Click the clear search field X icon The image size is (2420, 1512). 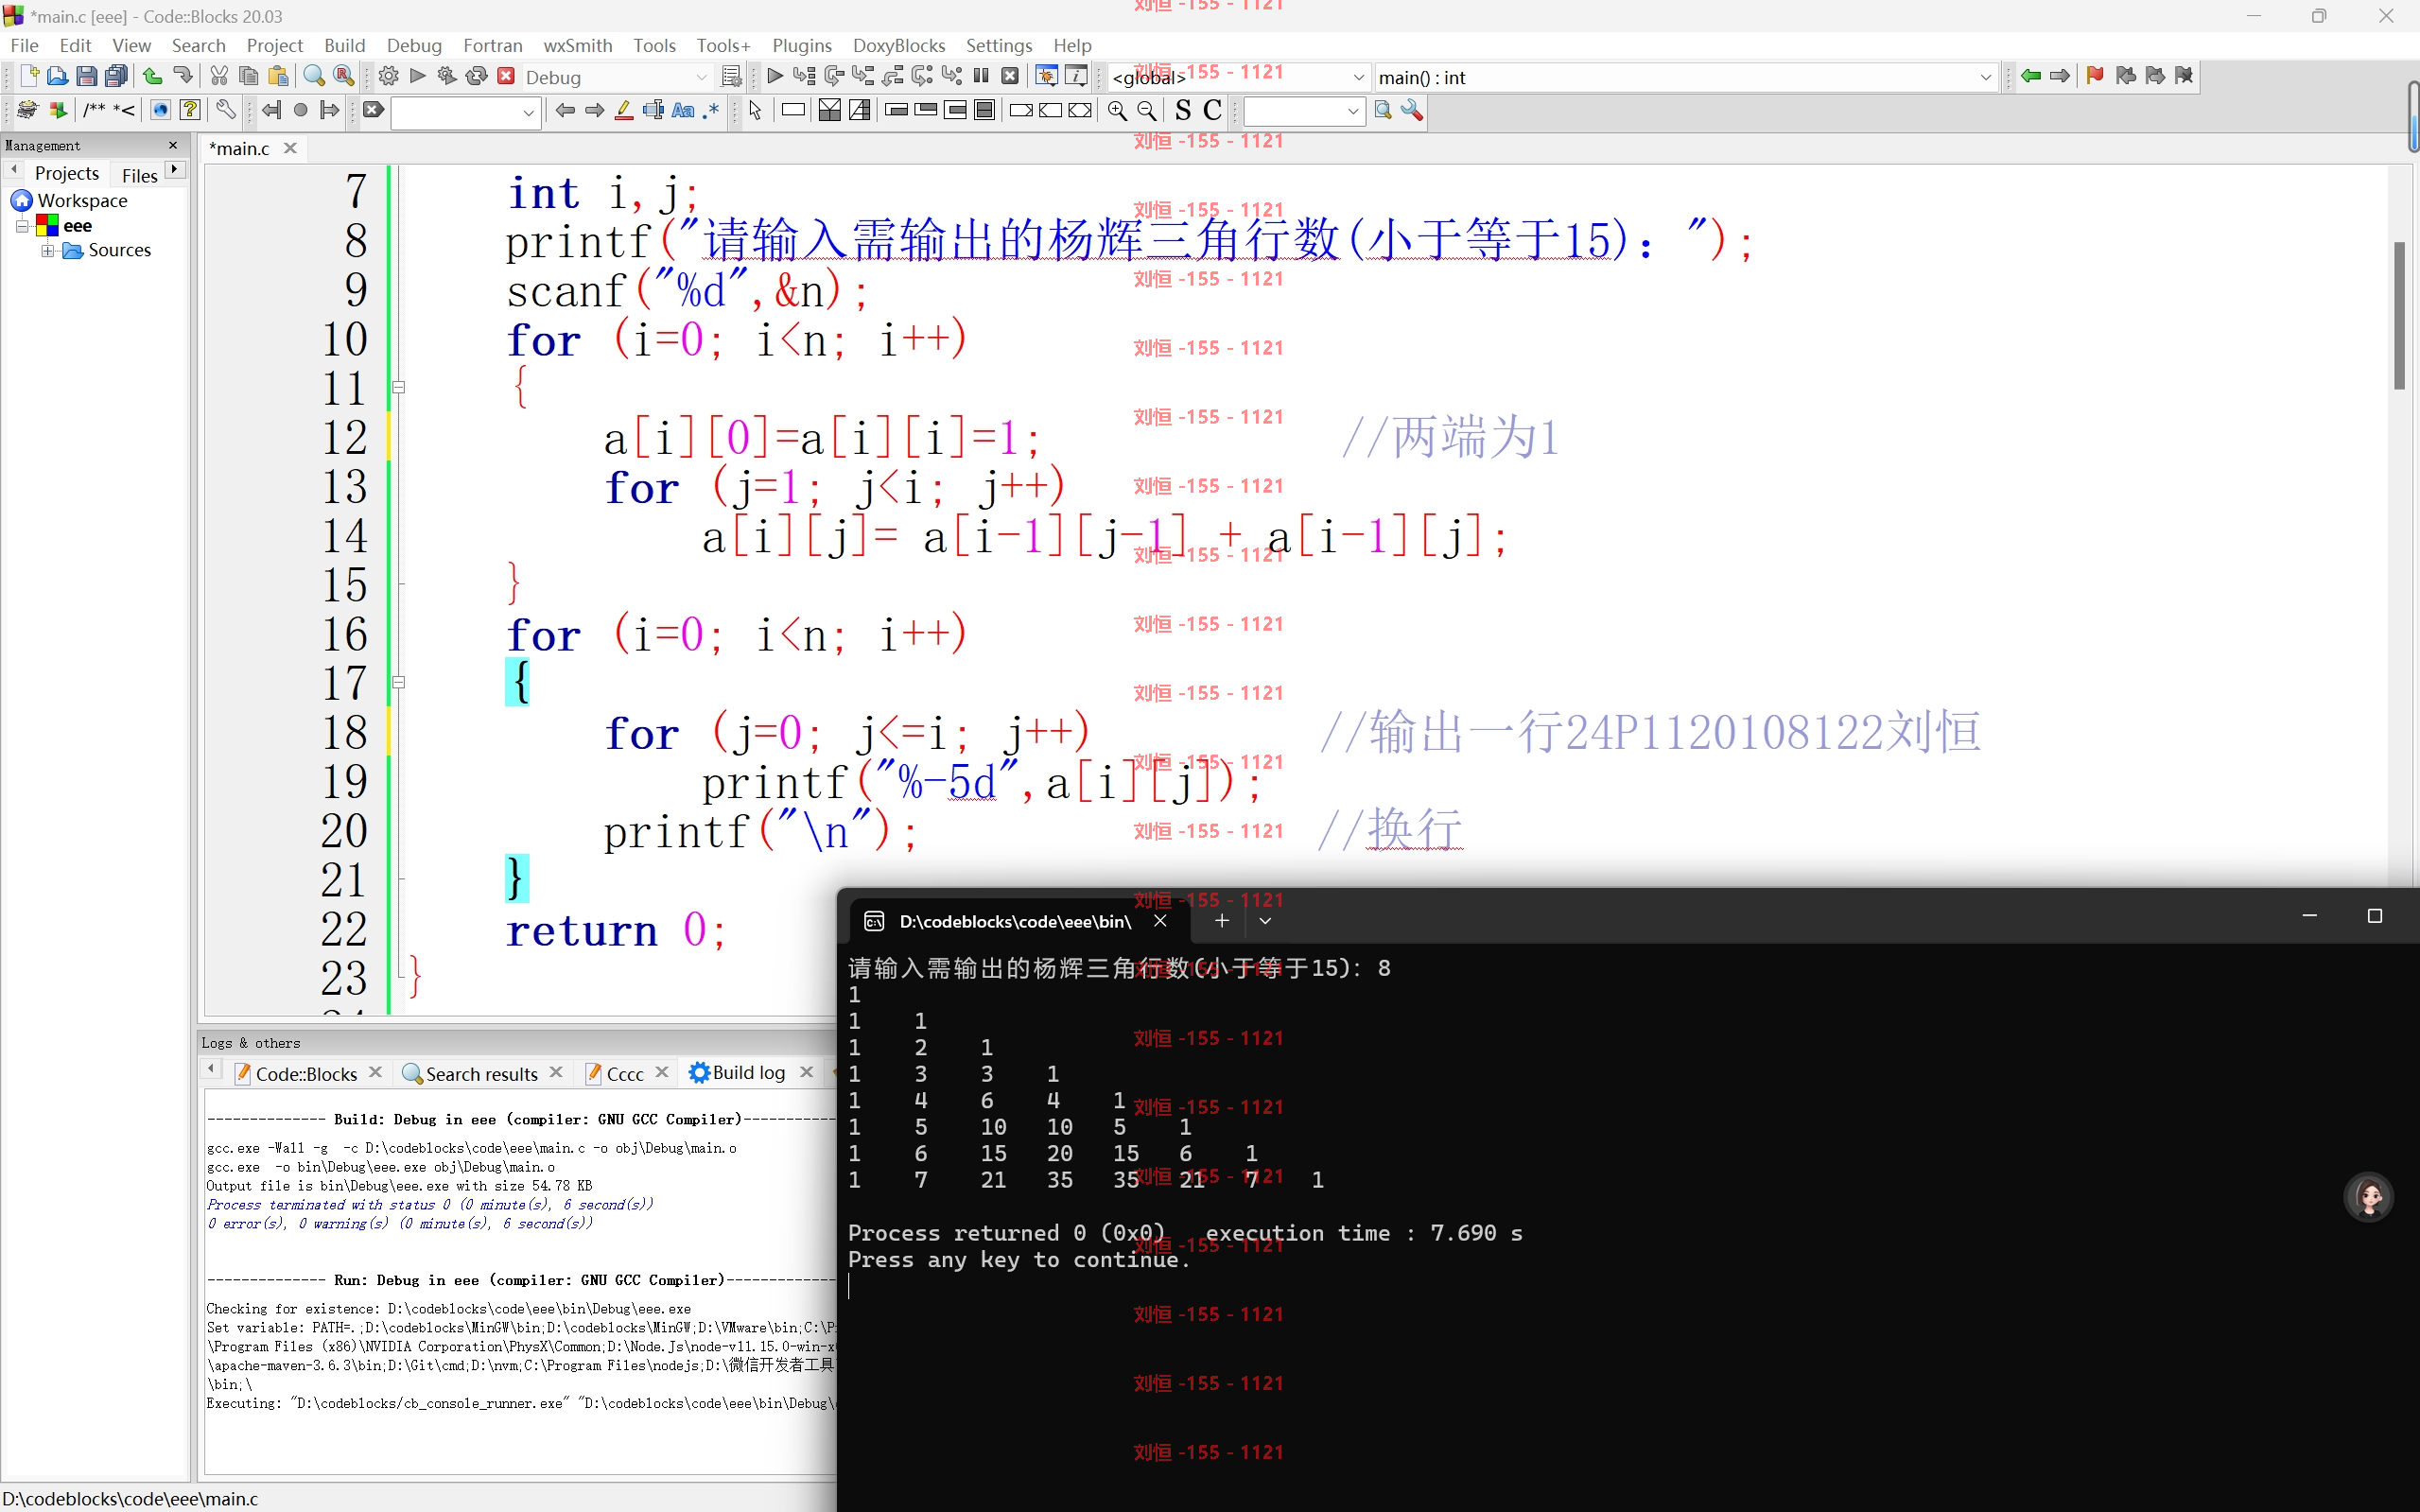[373, 110]
